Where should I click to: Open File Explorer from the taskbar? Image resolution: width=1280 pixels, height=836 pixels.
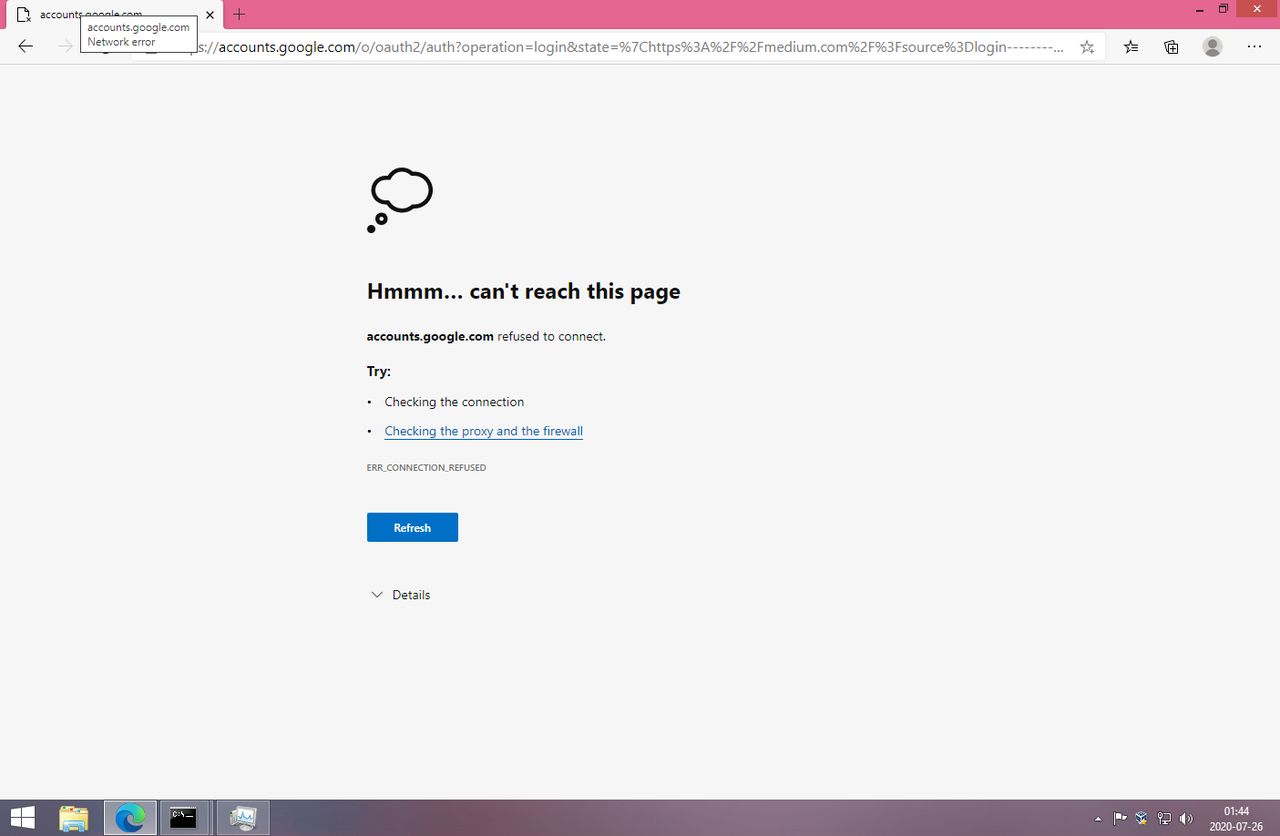coord(74,817)
